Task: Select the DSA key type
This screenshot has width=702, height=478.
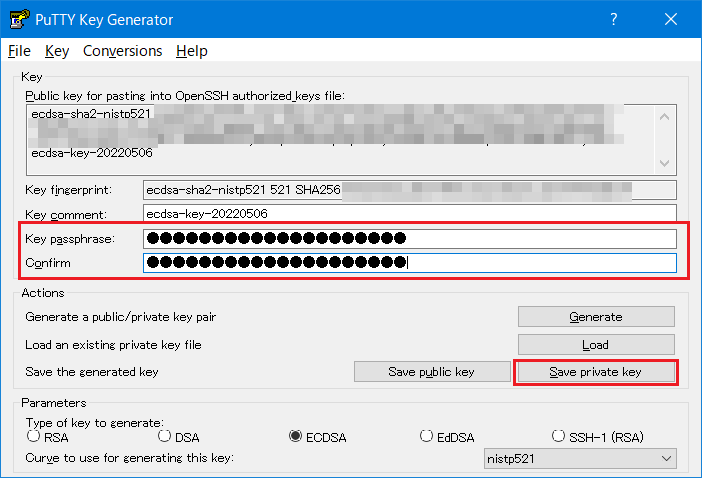Action: (165, 436)
